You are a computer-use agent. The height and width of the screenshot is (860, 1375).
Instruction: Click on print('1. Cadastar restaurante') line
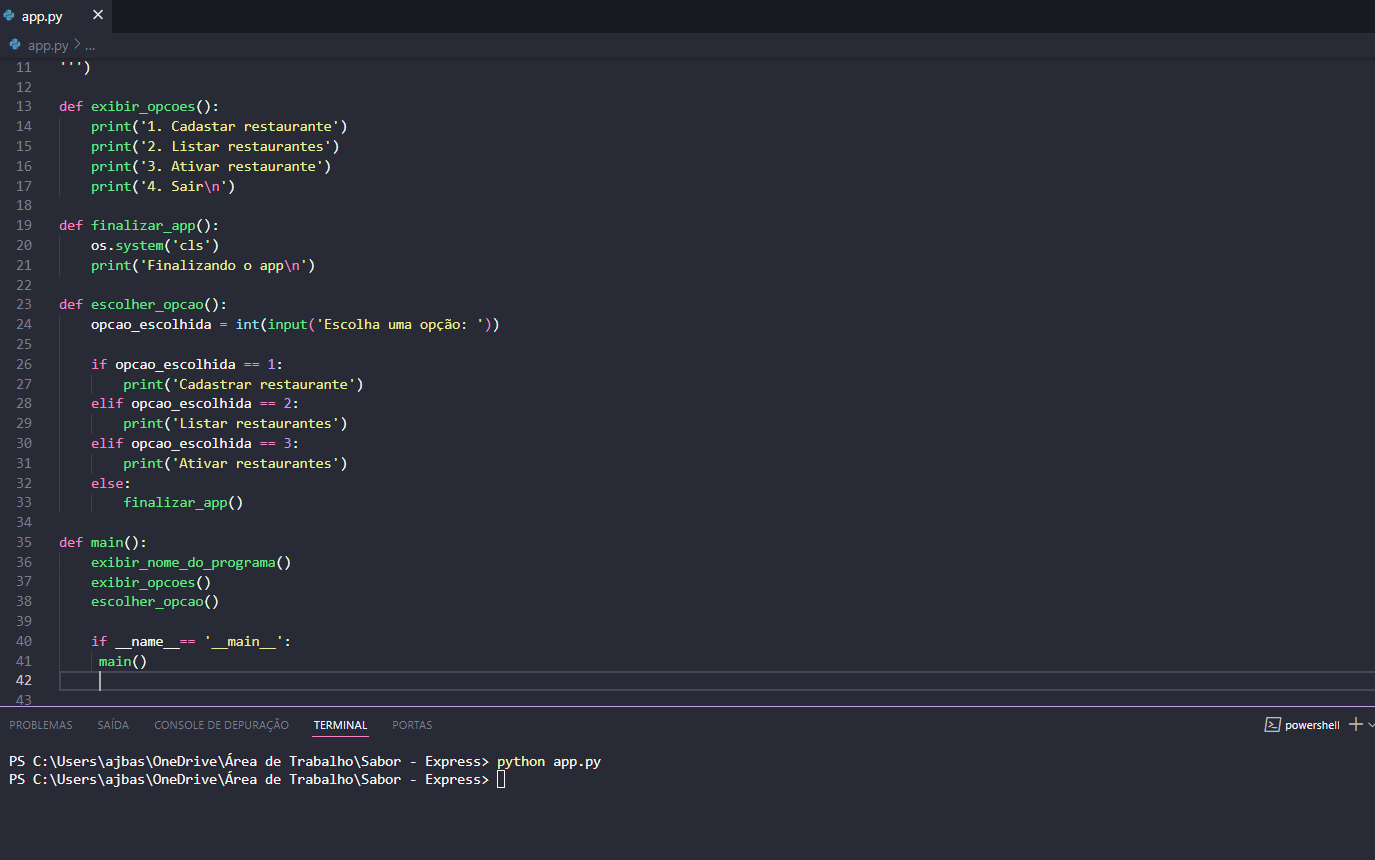(219, 126)
